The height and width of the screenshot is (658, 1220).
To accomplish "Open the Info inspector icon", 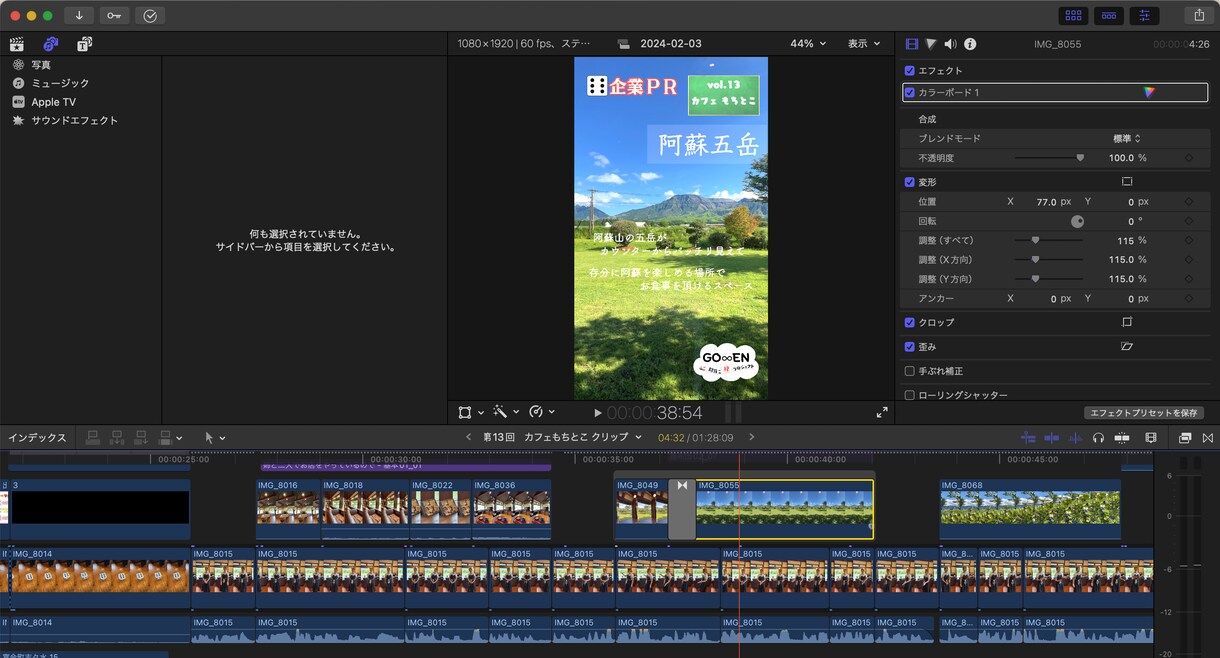I will click(x=971, y=43).
